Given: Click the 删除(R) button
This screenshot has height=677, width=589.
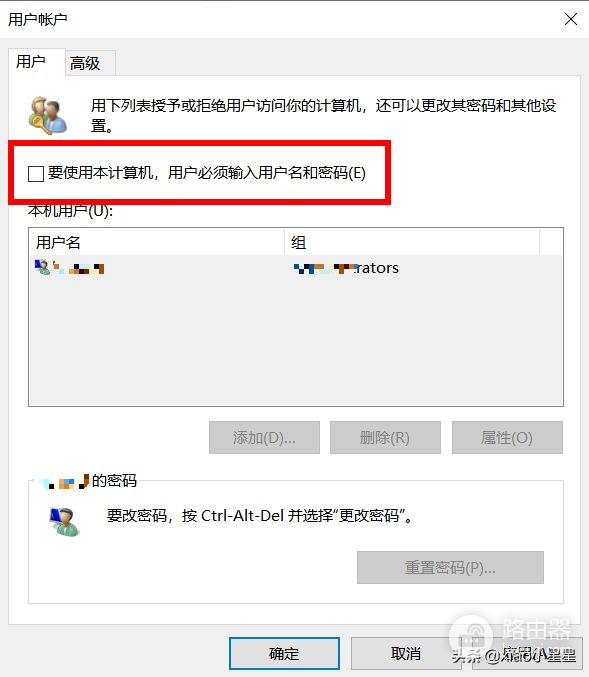Looking at the screenshot, I should 385,437.
